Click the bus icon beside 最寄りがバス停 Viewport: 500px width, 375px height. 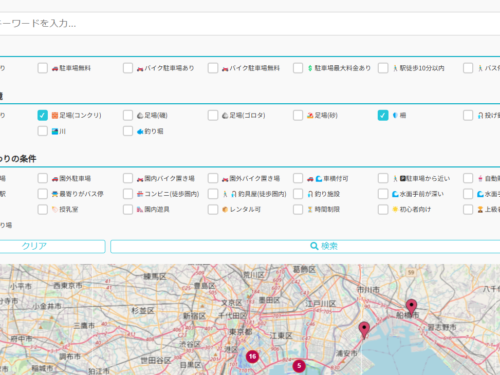(55, 194)
